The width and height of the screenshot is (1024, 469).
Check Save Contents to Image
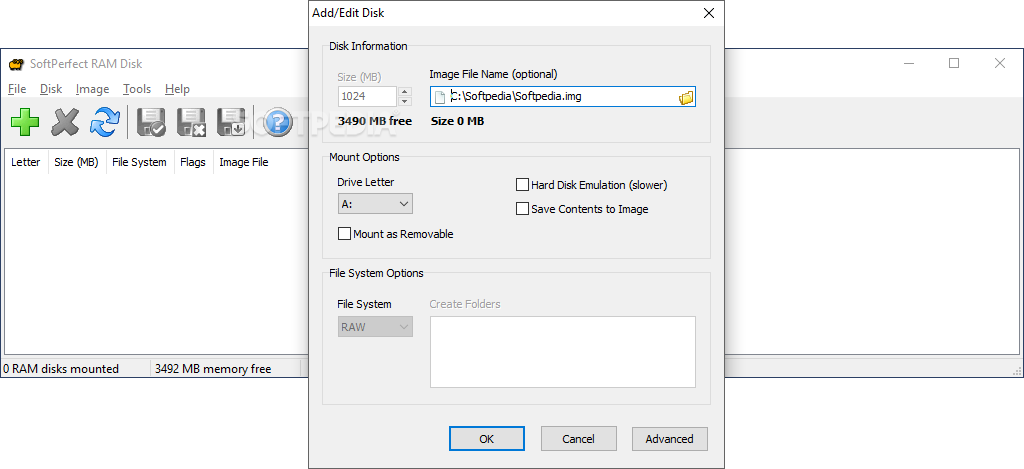pyautogui.click(x=522, y=209)
